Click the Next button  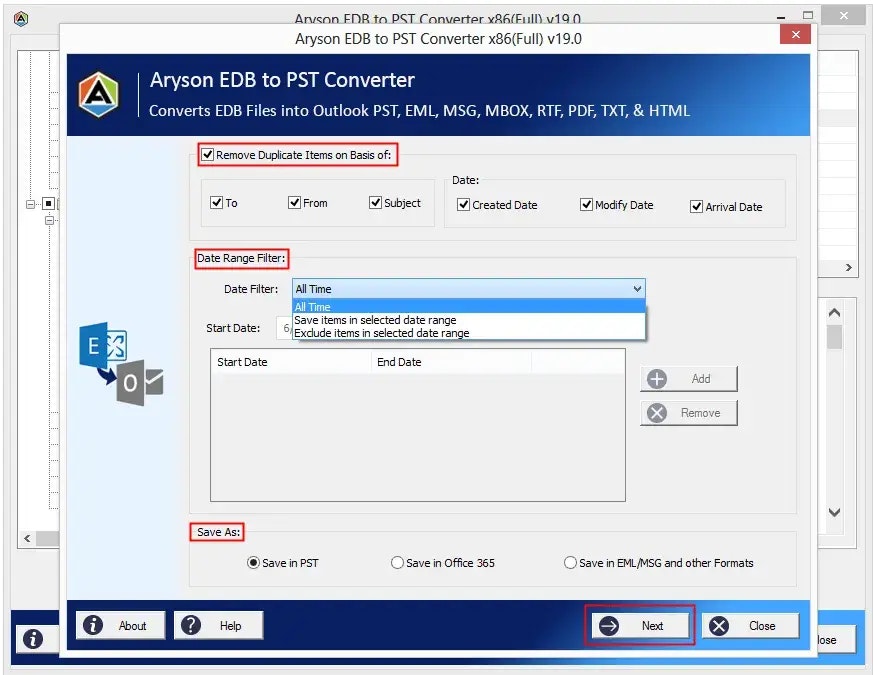click(x=640, y=626)
